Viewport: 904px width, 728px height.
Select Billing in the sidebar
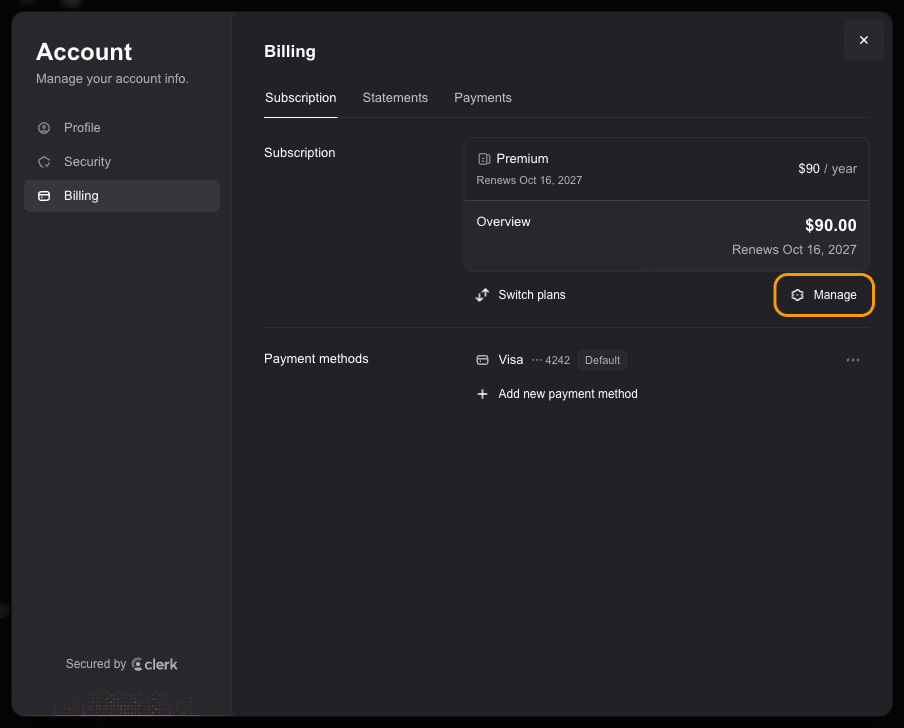[x=122, y=195]
